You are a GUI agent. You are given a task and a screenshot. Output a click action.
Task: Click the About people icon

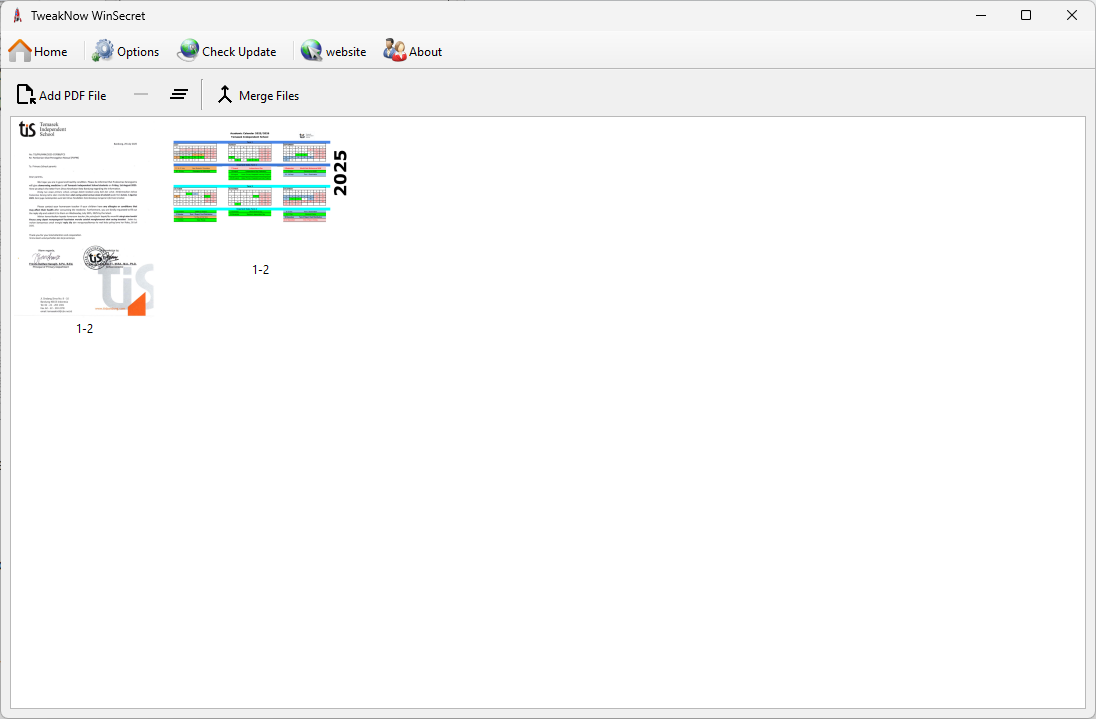pyautogui.click(x=395, y=51)
